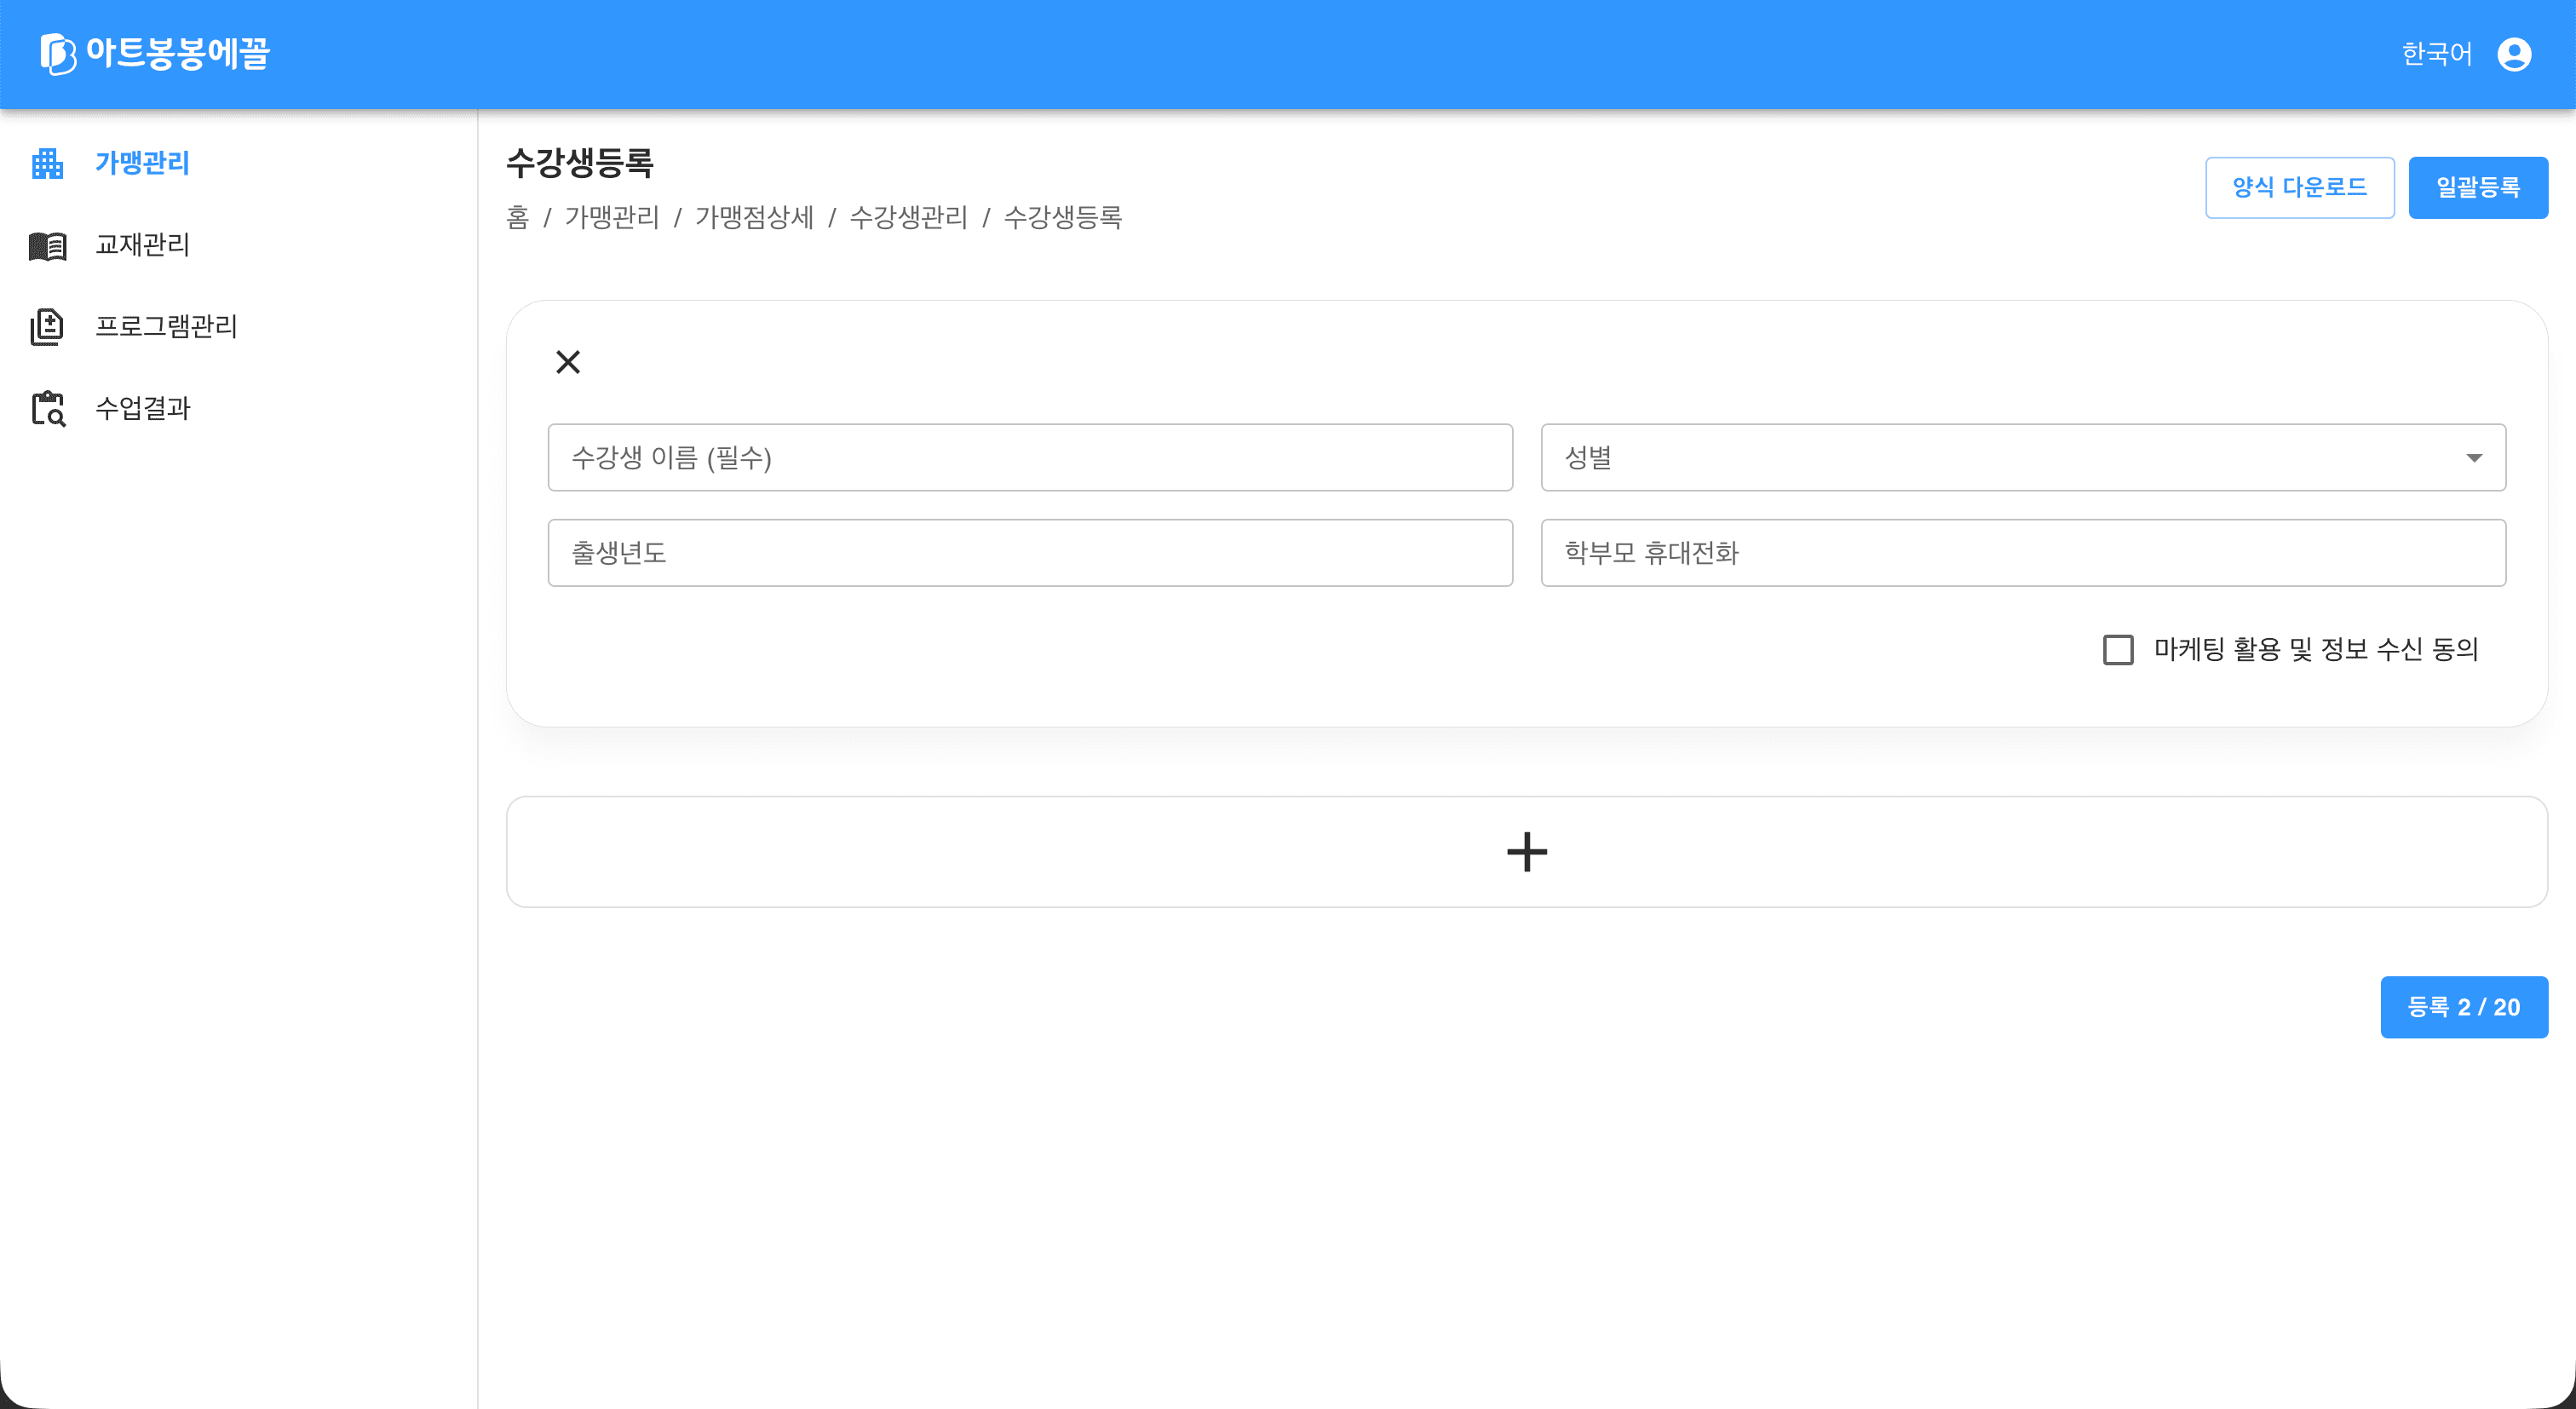Open the 한국어 language selector

2437,54
